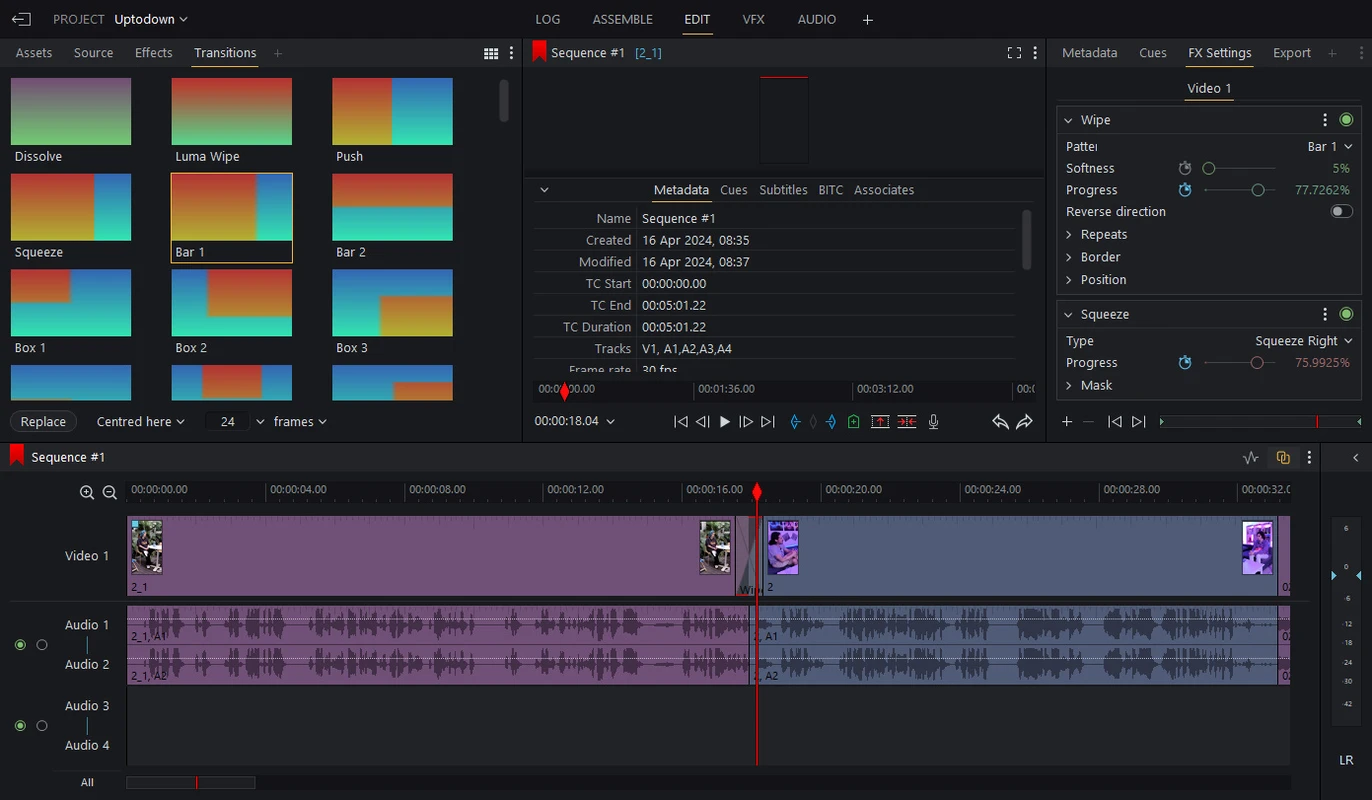The height and width of the screenshot is (800, 1372).
Task: Disable the Squeeze effect green toggle
Action: click(1347, 314)
